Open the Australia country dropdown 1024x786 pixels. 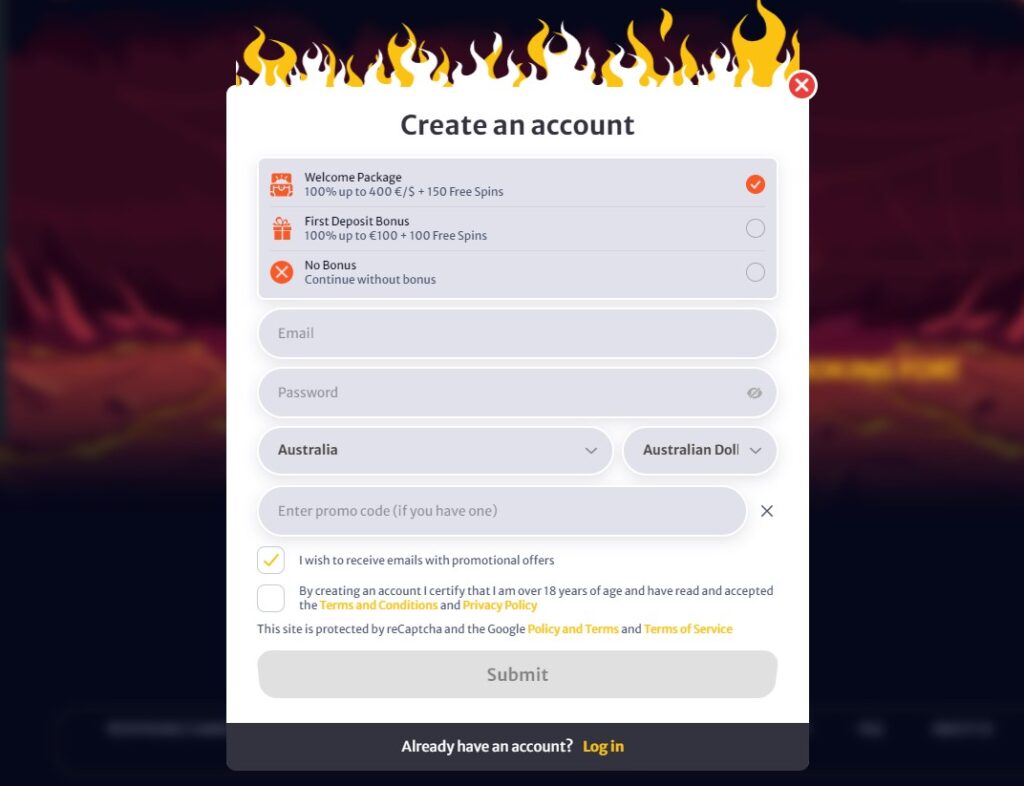[436, 450]
